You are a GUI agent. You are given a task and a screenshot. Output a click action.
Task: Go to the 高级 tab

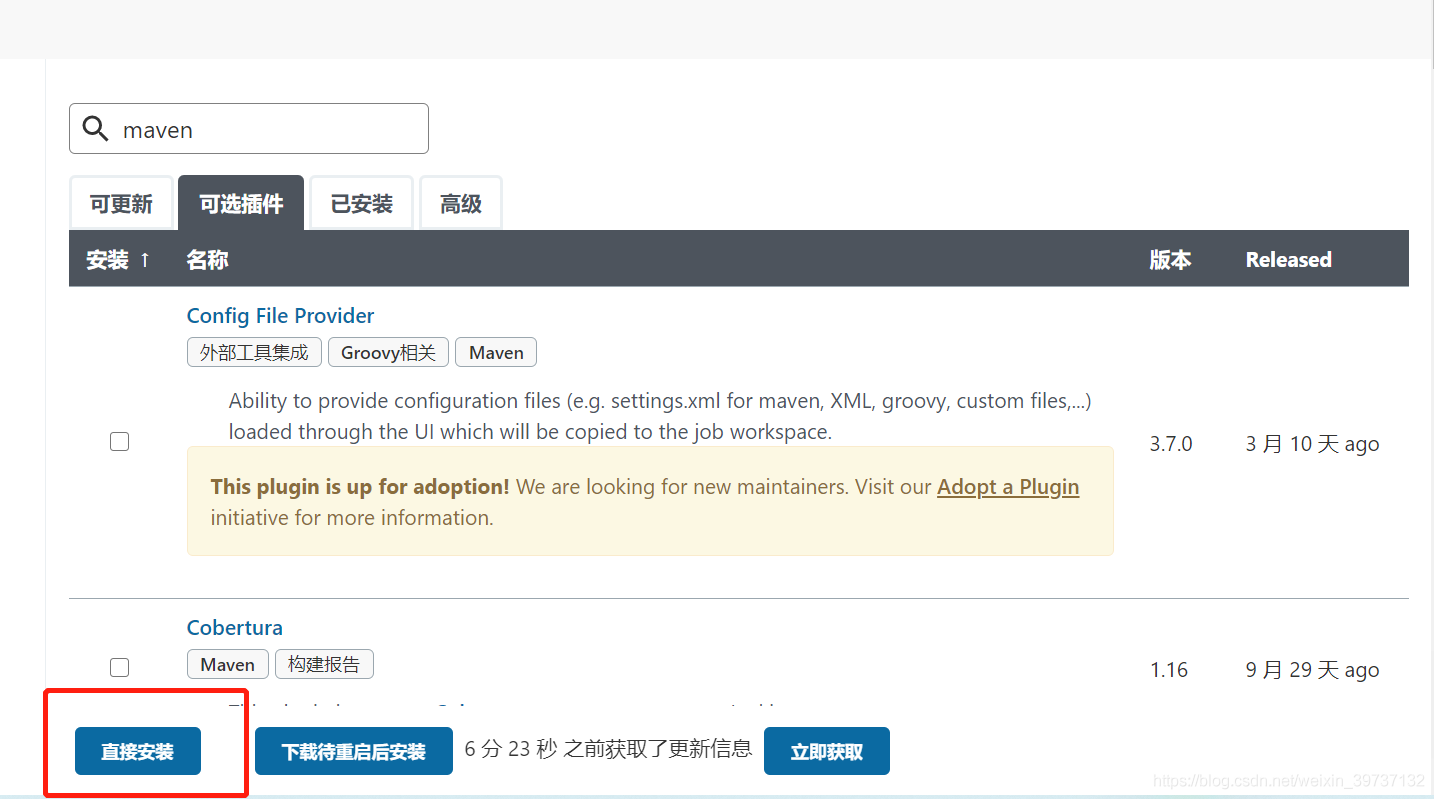click(x=461, y=204)
